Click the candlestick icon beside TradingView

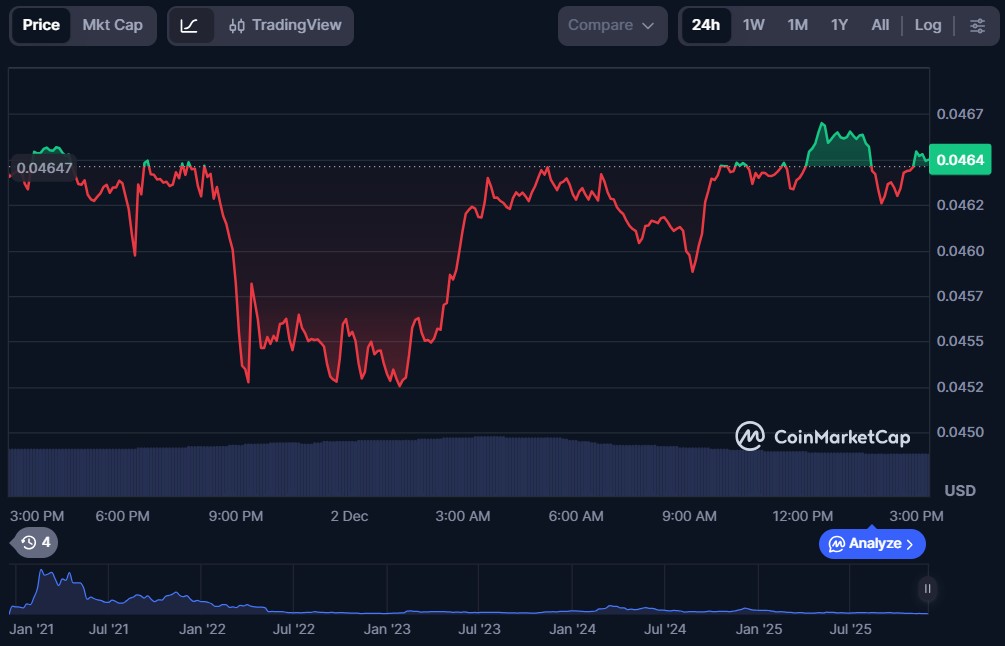coord(237,25)
